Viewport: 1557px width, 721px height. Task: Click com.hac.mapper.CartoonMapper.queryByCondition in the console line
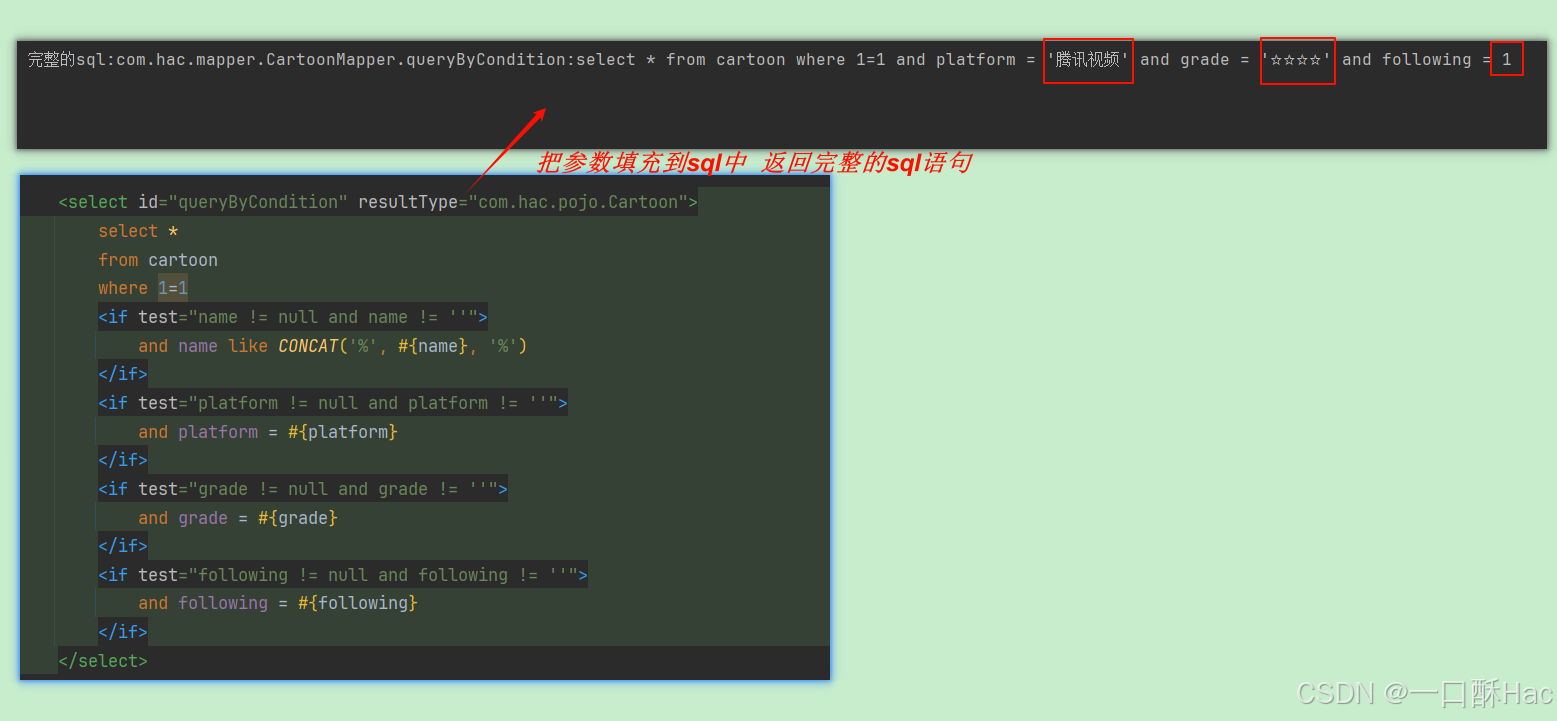(x=341, y=60)
